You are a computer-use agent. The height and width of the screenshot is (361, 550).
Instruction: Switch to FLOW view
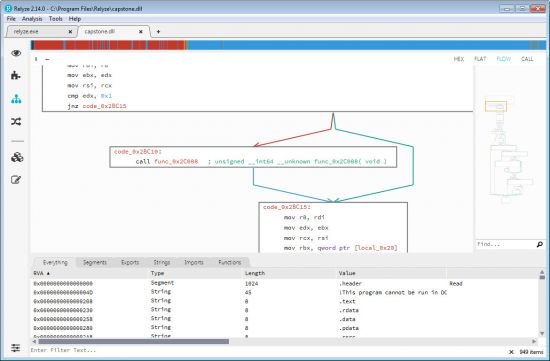(504, 59)
